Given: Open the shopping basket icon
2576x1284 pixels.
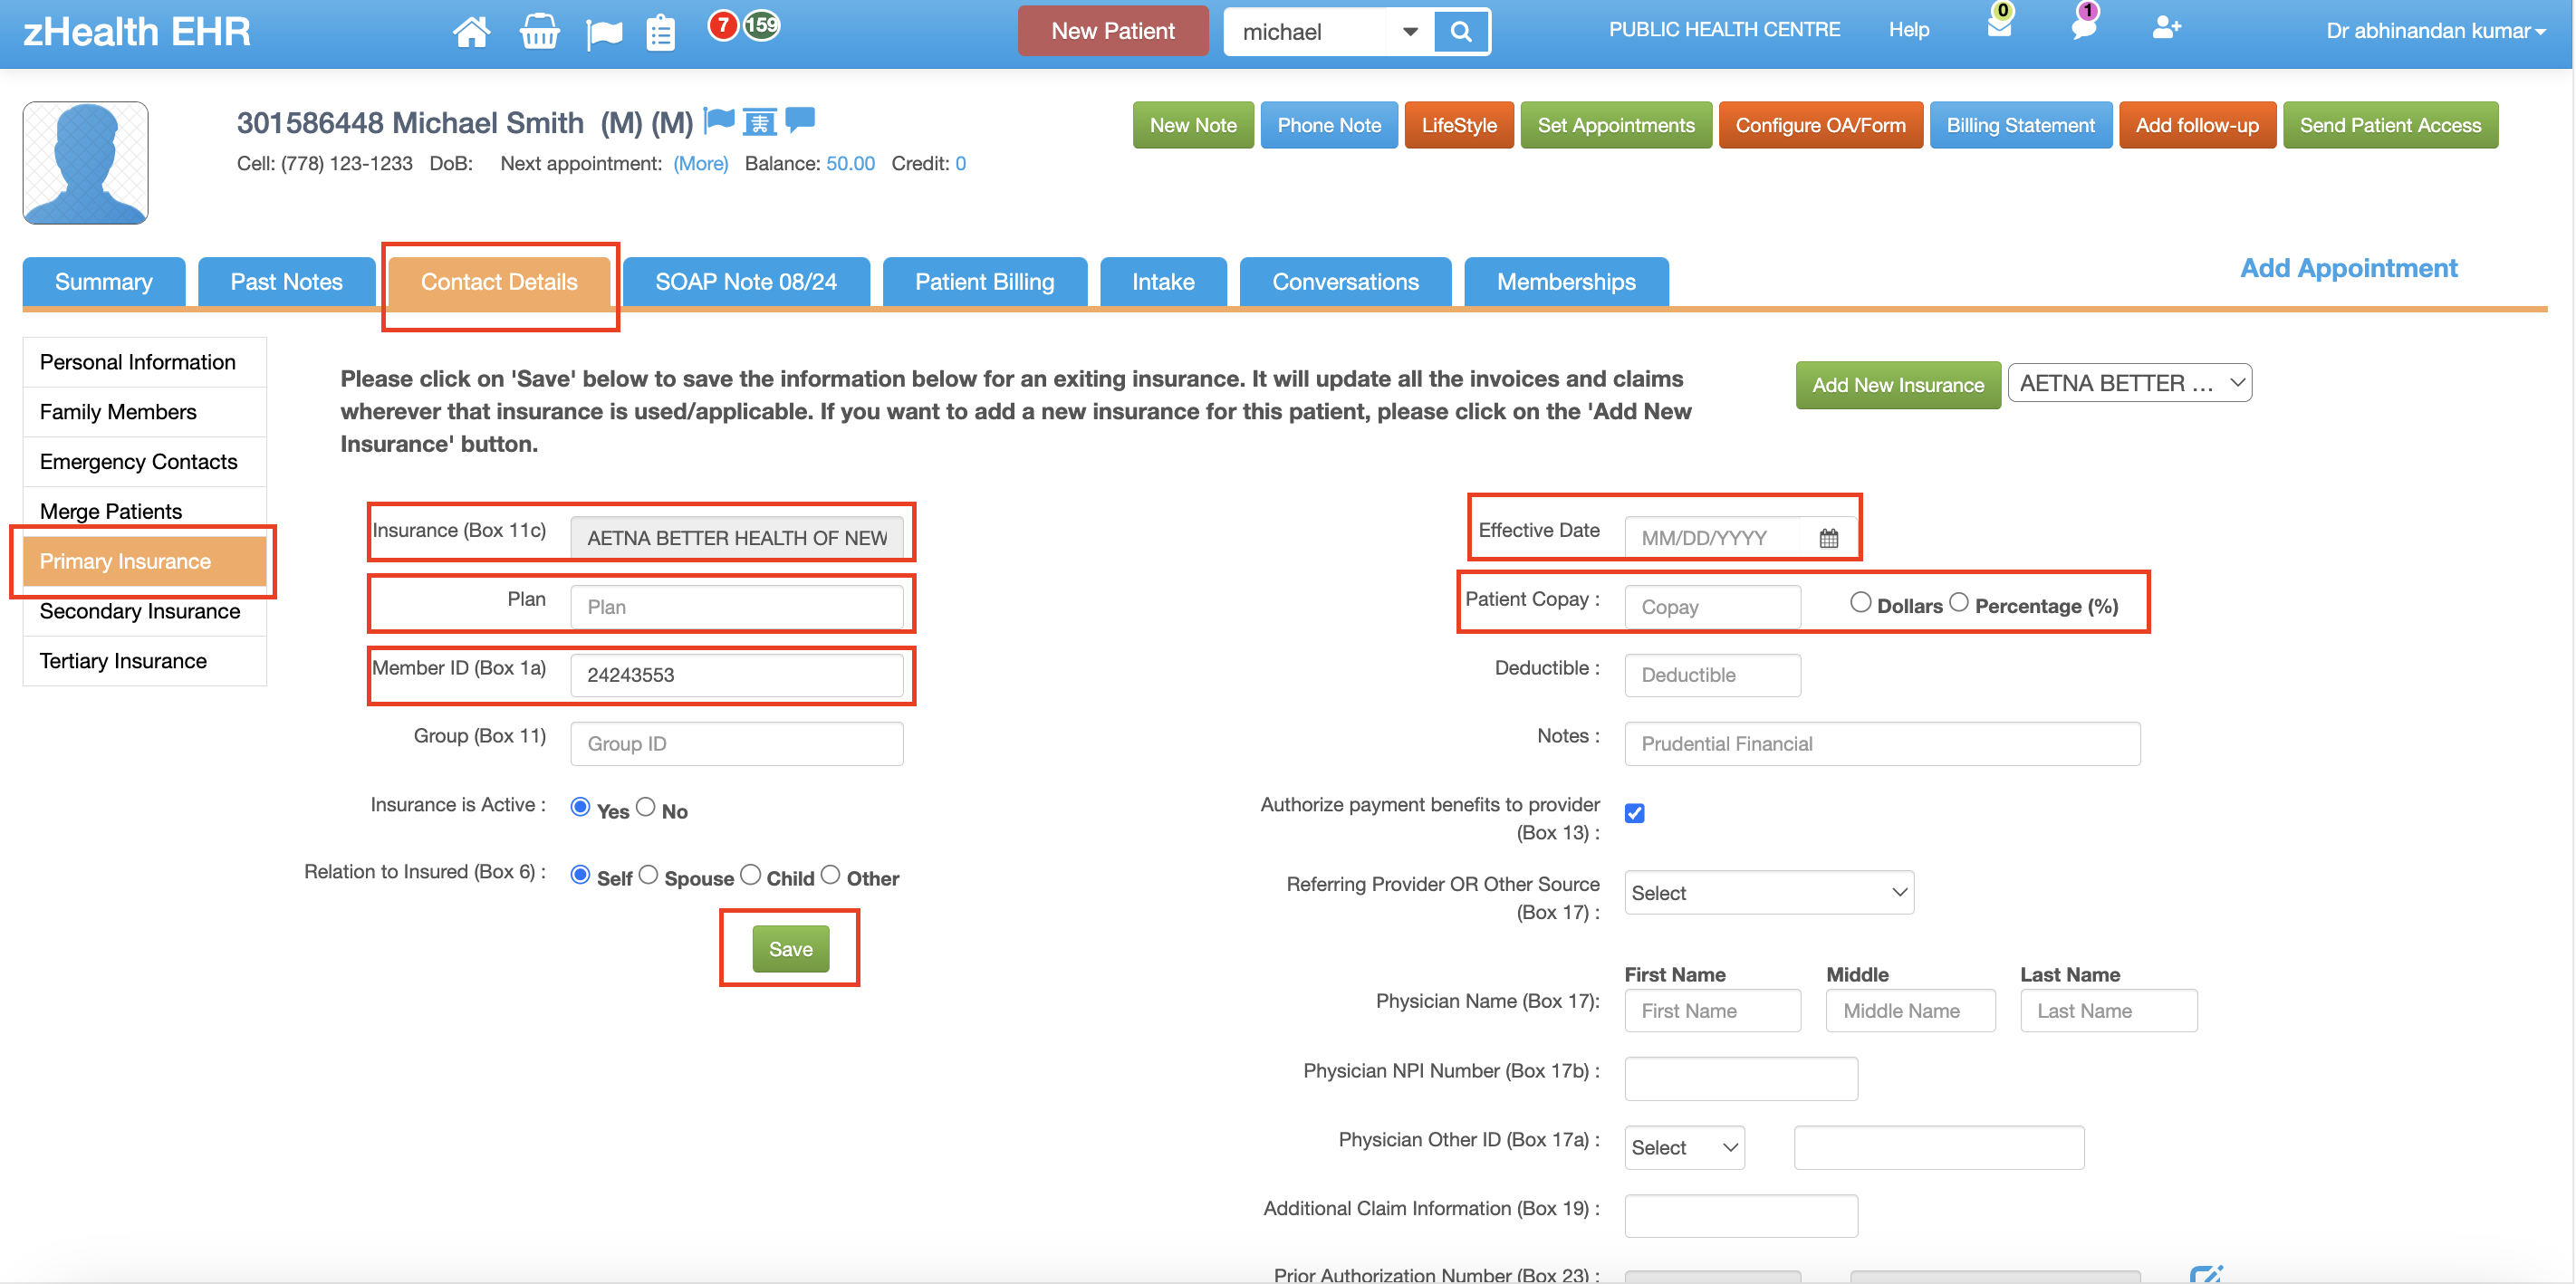Looking at the screenshot, I should click(x=539, y=32).
